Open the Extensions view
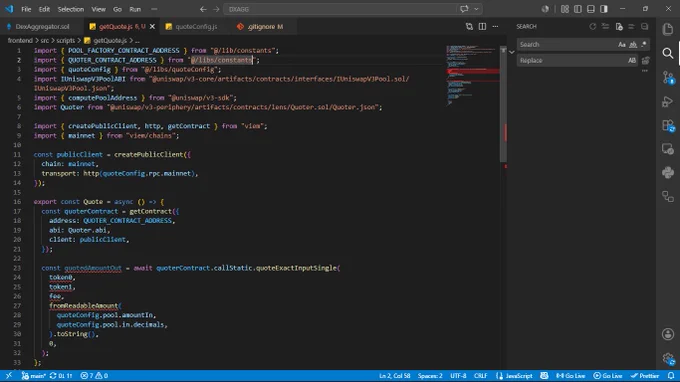 point(668,126)
